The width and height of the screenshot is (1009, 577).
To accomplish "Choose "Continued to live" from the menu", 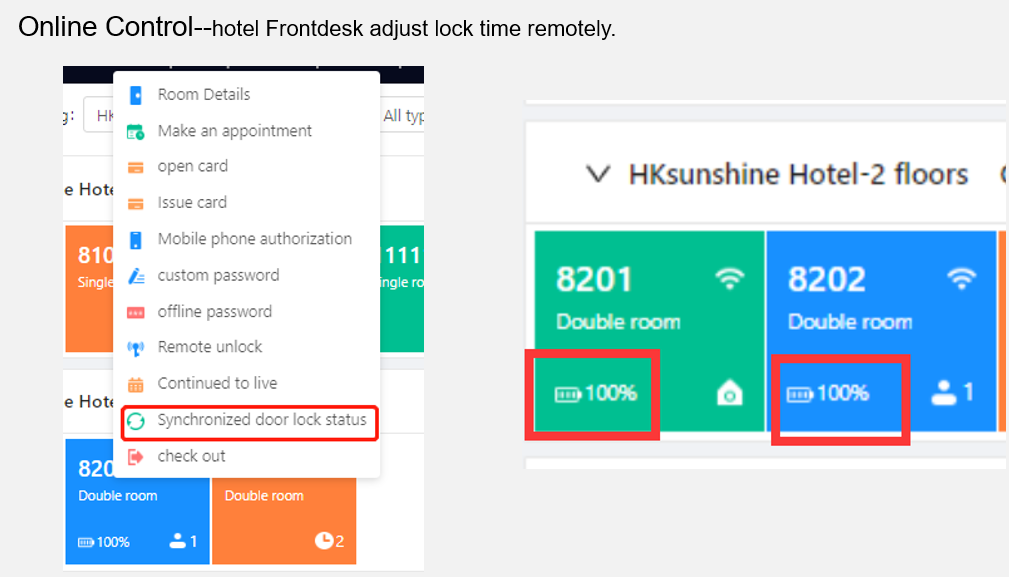I will 217,384.
